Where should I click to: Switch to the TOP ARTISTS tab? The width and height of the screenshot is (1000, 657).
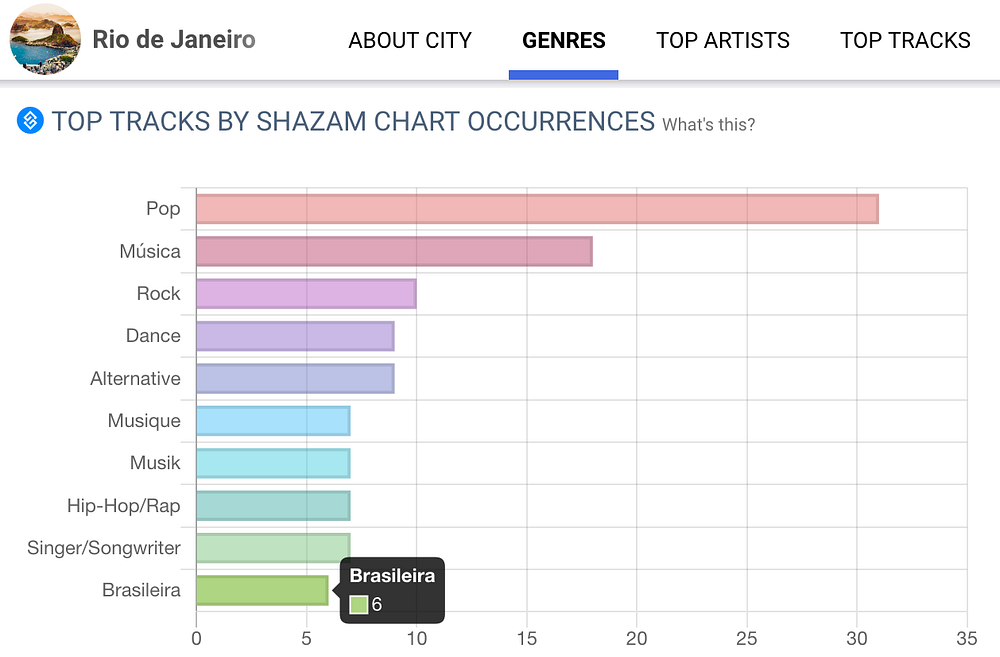click(723, 41)
